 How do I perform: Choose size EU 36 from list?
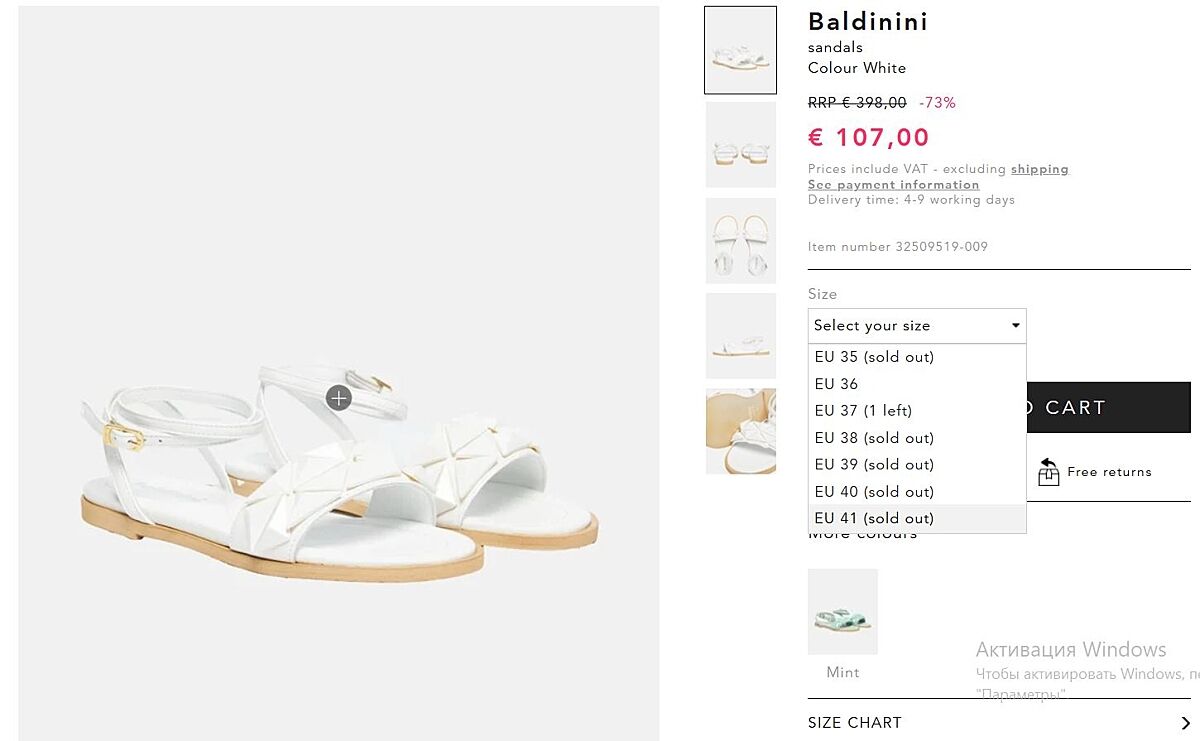[836, 384]
